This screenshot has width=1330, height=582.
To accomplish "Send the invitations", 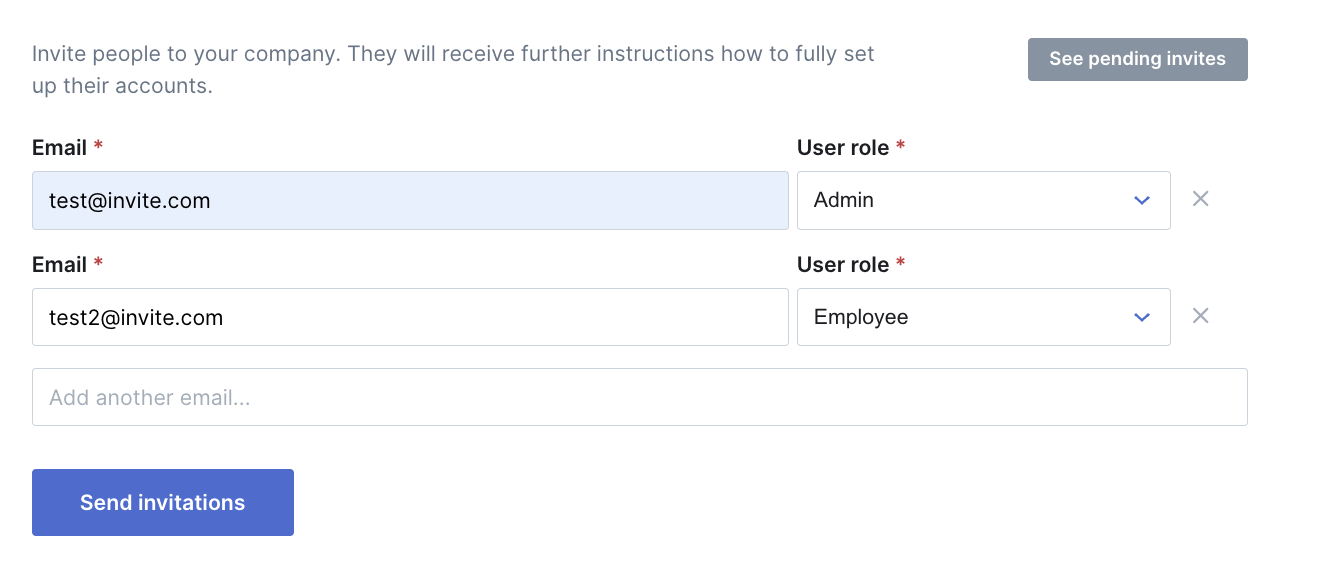I will [x=163, y=502].
